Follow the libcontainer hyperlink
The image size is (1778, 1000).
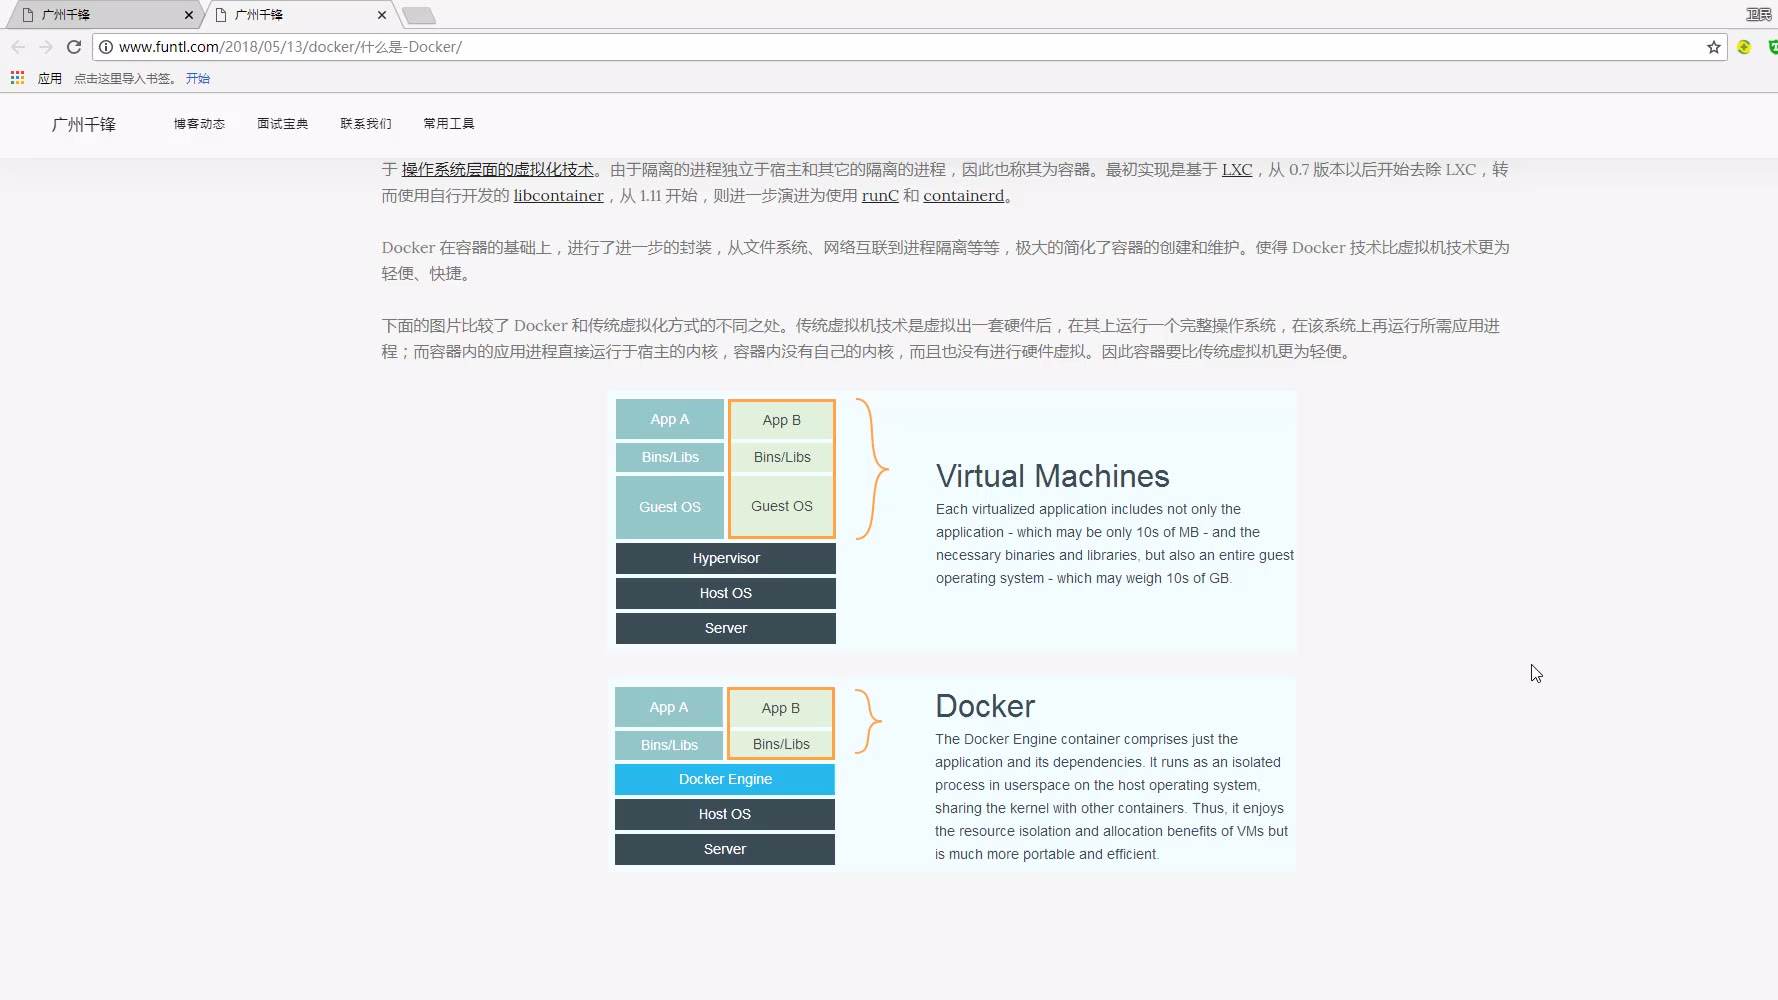pos(558,196)
